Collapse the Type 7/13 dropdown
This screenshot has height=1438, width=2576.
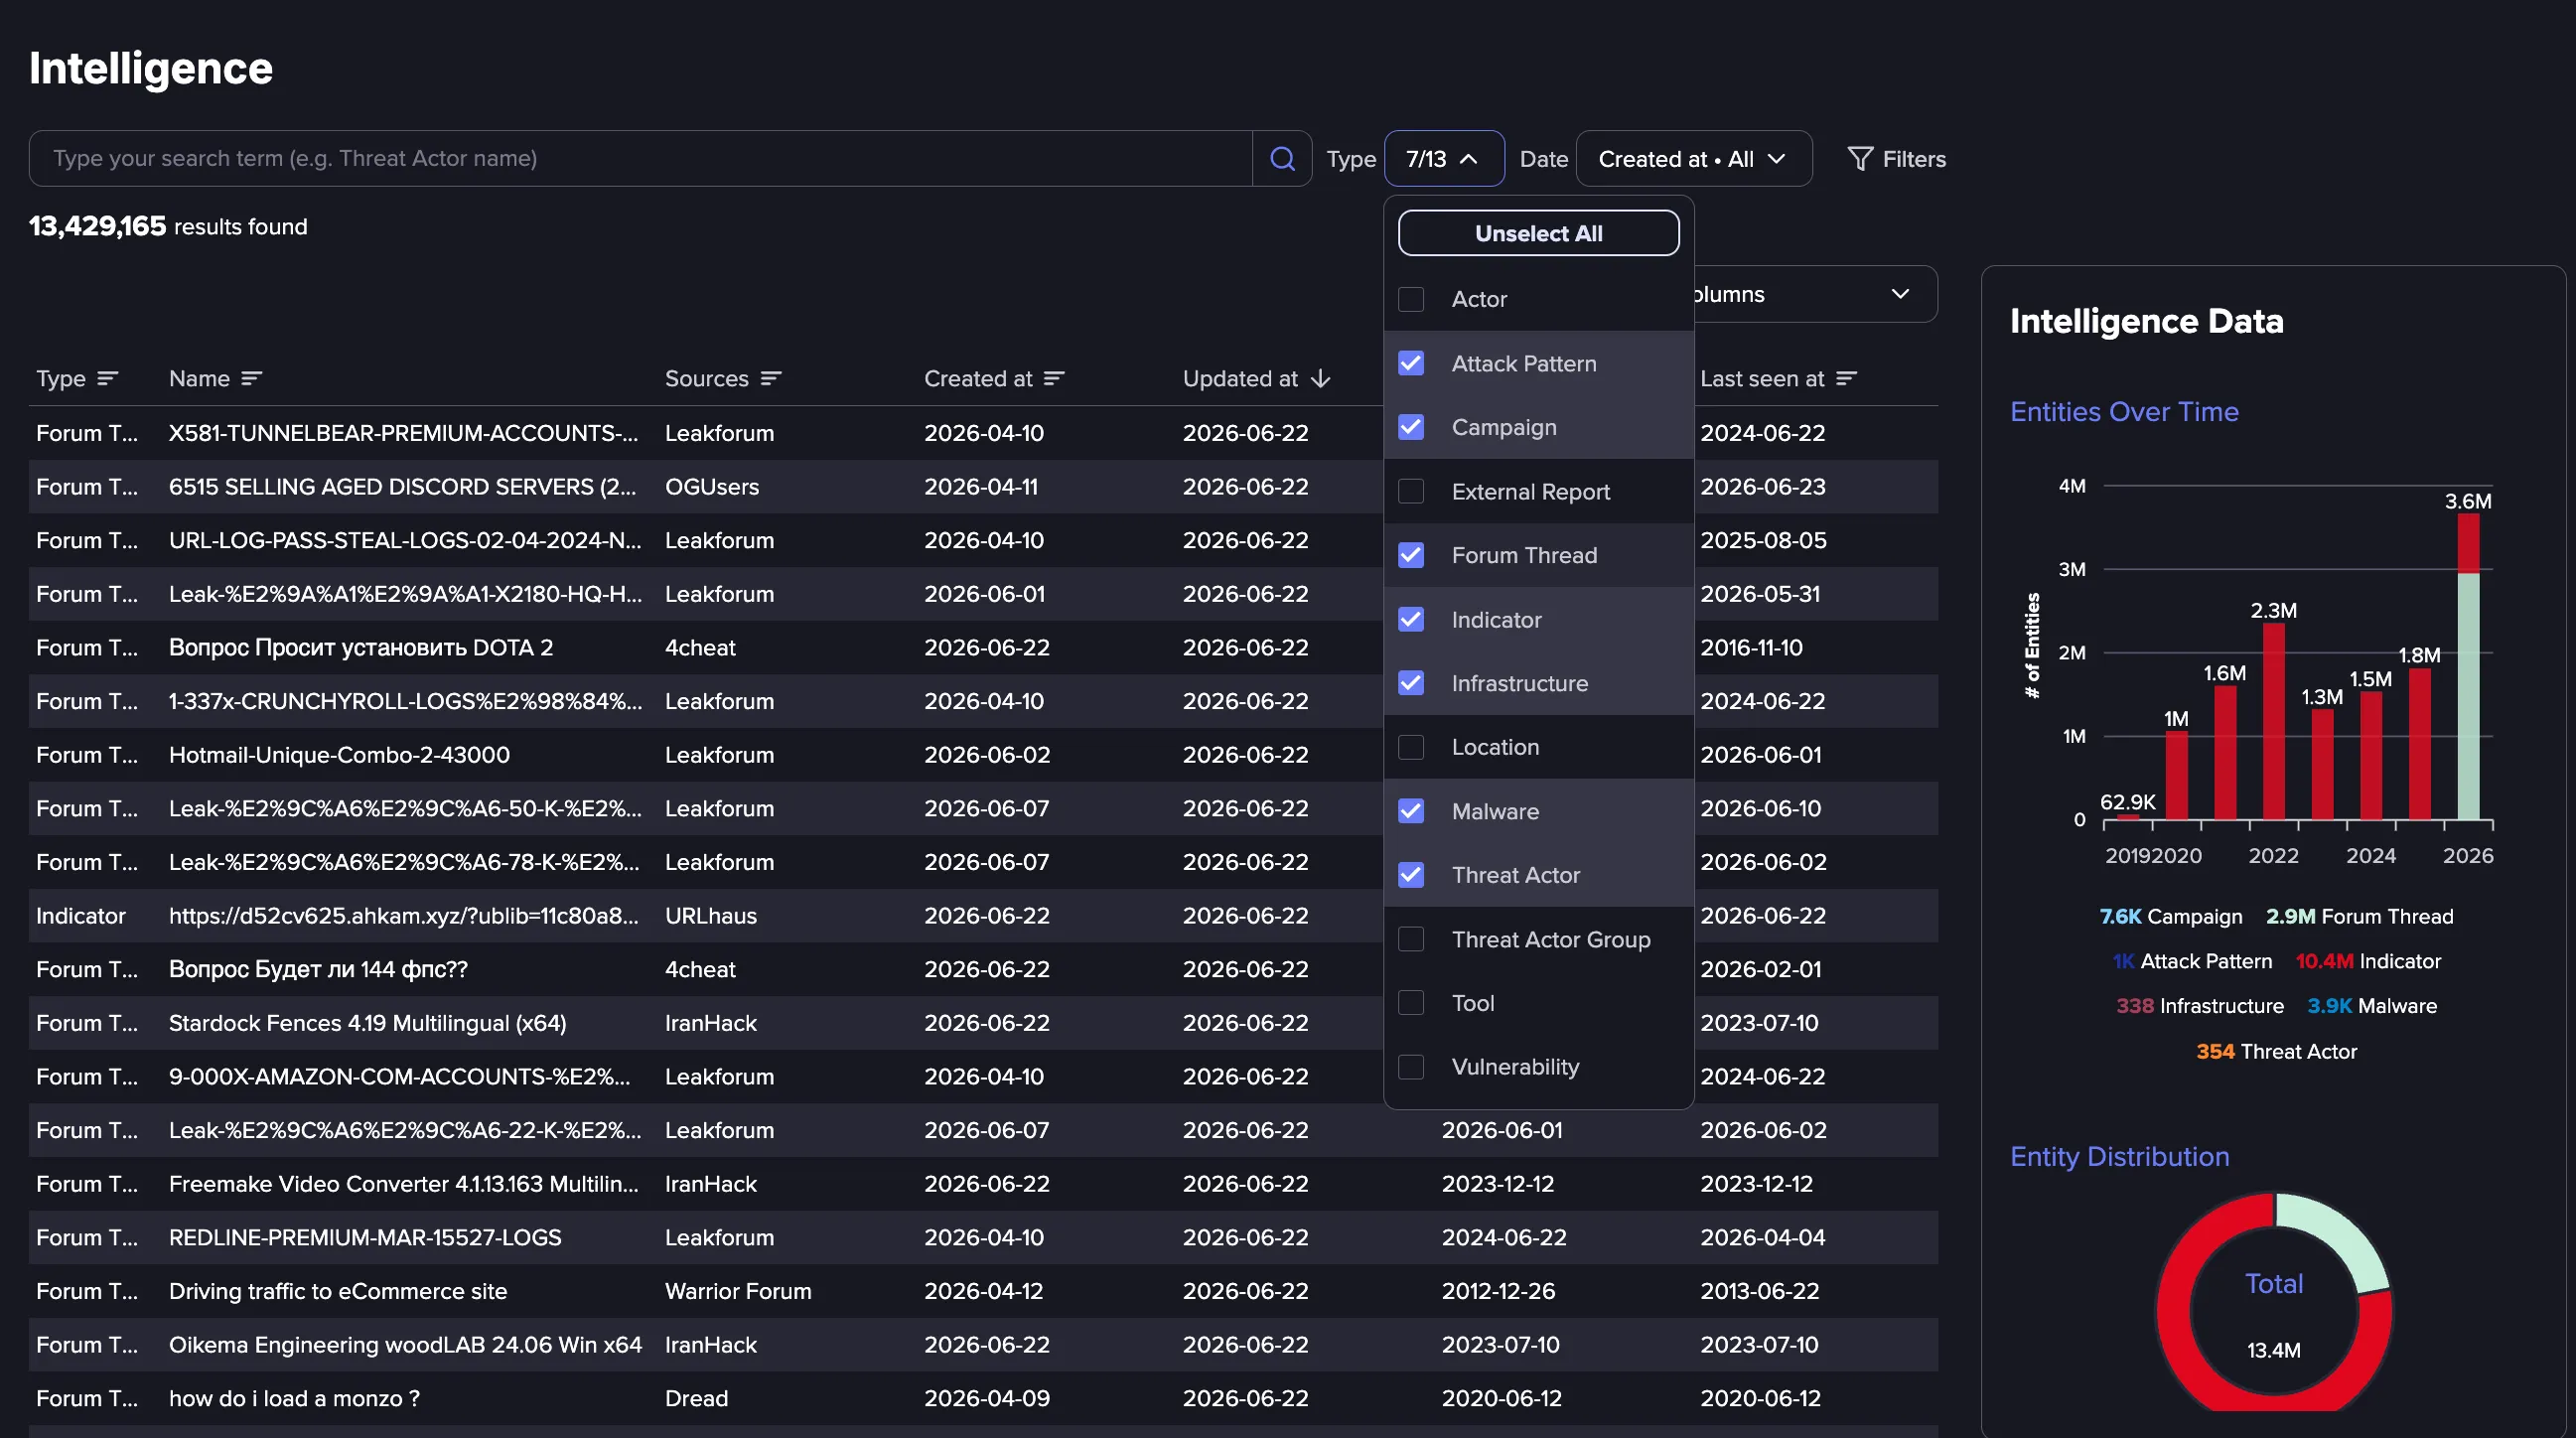[1444, 158]
